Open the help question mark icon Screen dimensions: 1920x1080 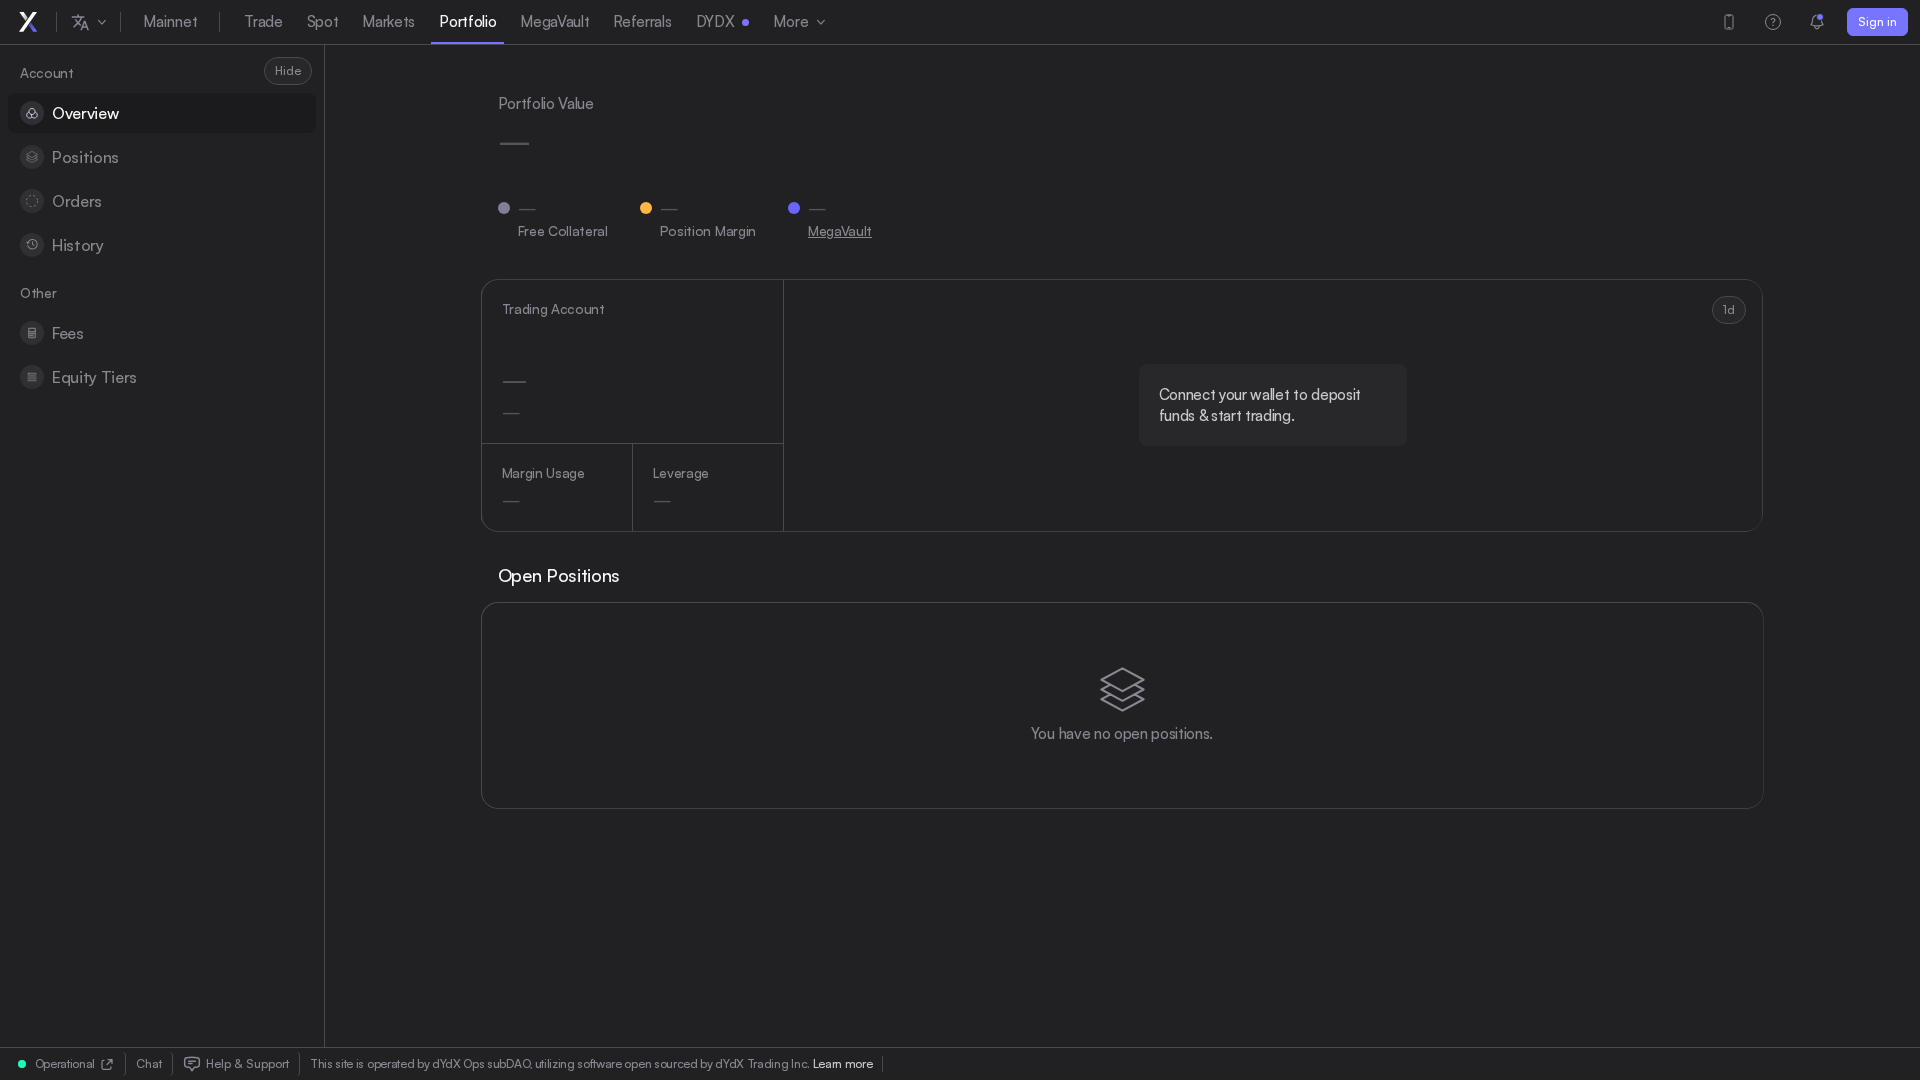coord(1773,22)
